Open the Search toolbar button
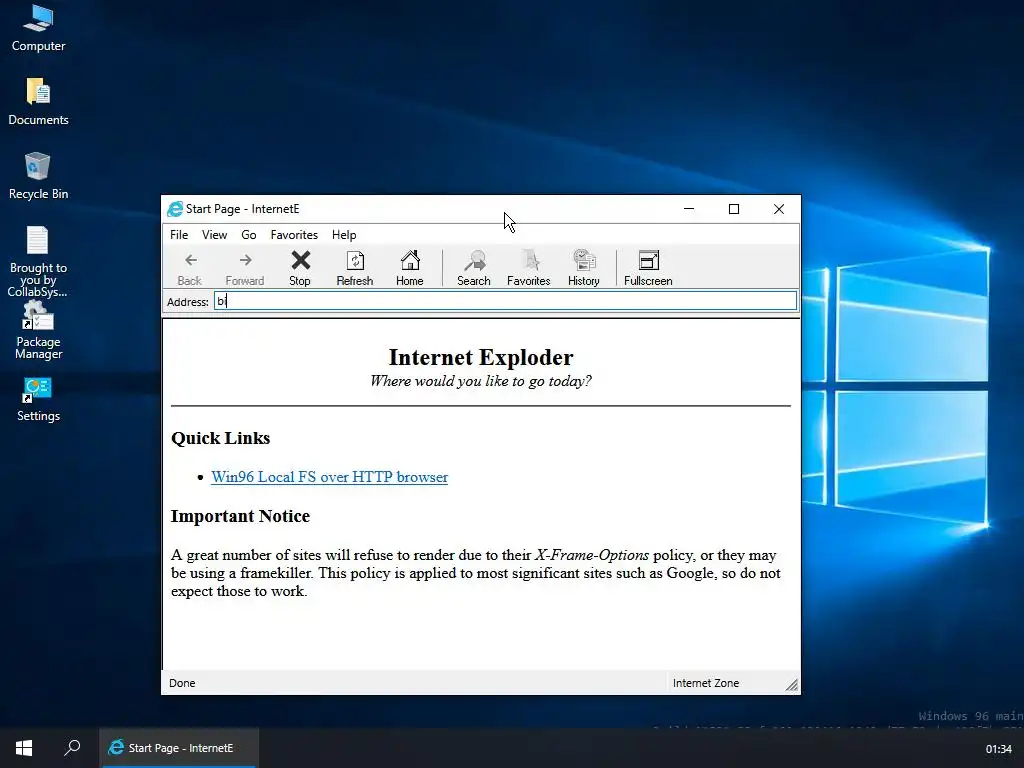This screenshot has width=1024, height=768. coord(473,268)
